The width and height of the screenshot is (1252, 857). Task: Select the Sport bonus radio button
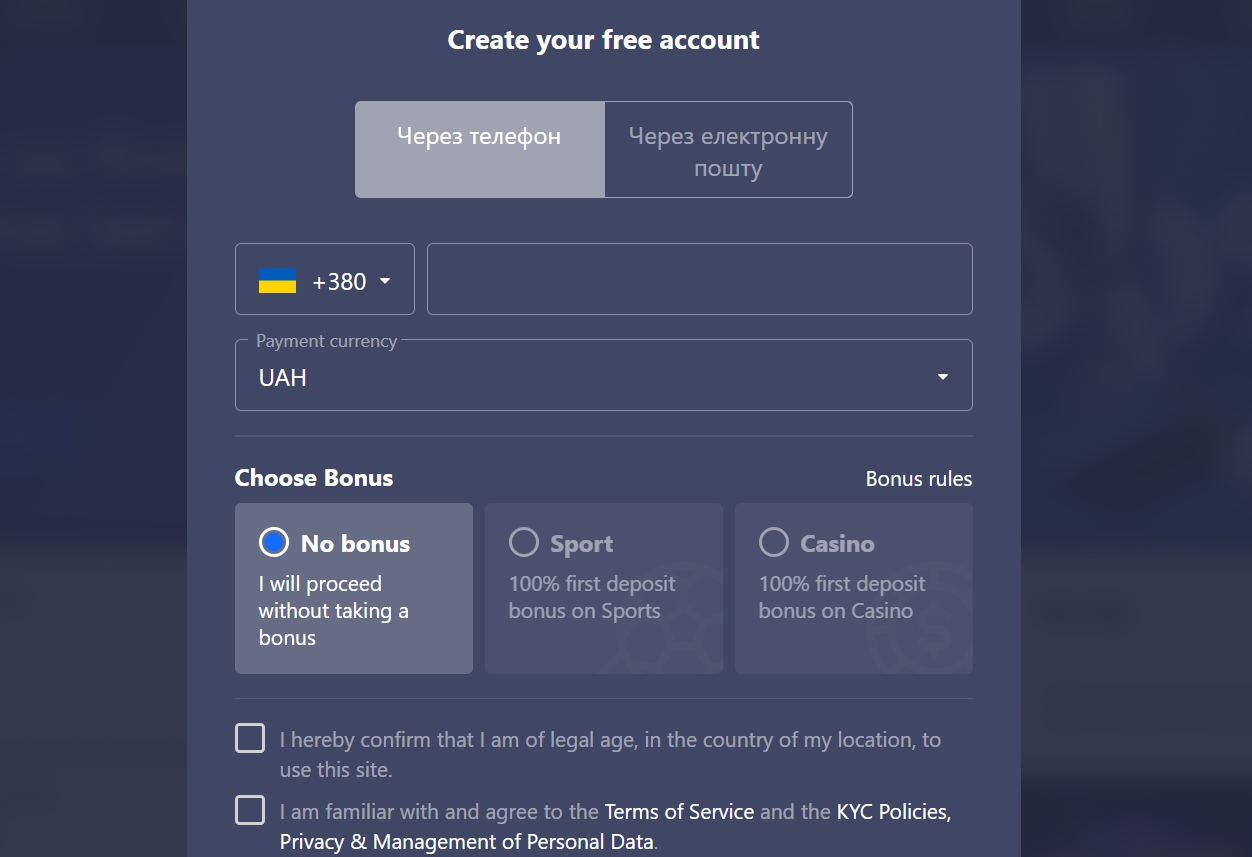click(x=523, y=541)
